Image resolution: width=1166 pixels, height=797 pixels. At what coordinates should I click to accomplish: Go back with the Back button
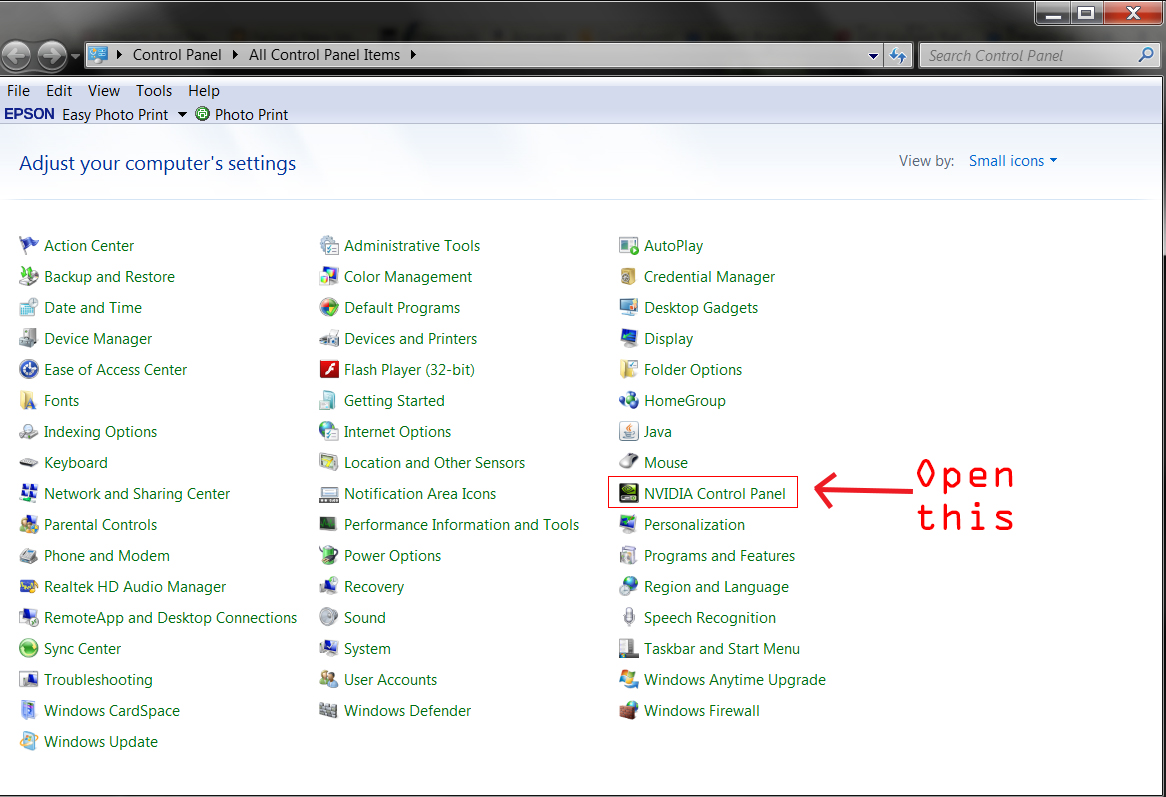point(16,56)
